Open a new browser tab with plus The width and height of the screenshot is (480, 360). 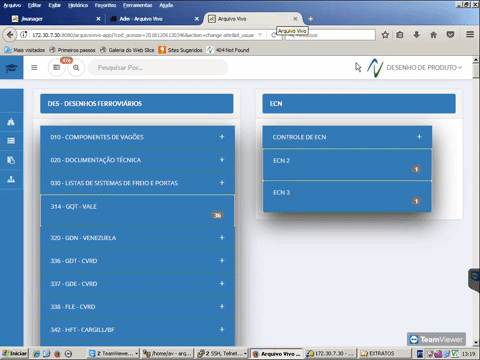[x=311, y=19]
